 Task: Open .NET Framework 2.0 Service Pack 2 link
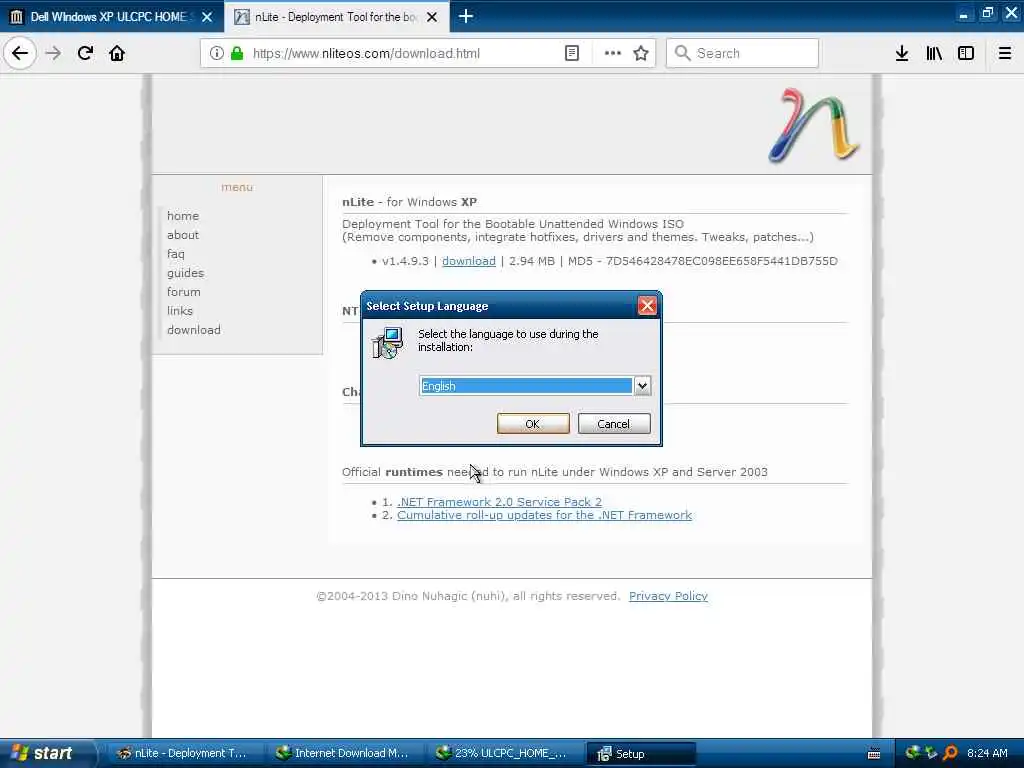500,502
